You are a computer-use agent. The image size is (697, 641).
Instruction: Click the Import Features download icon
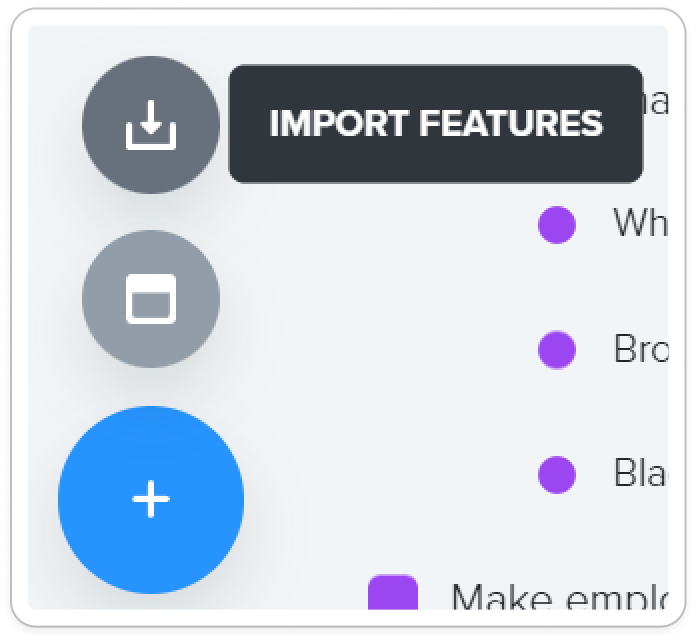pyautogui.click(x=151, y=124)
